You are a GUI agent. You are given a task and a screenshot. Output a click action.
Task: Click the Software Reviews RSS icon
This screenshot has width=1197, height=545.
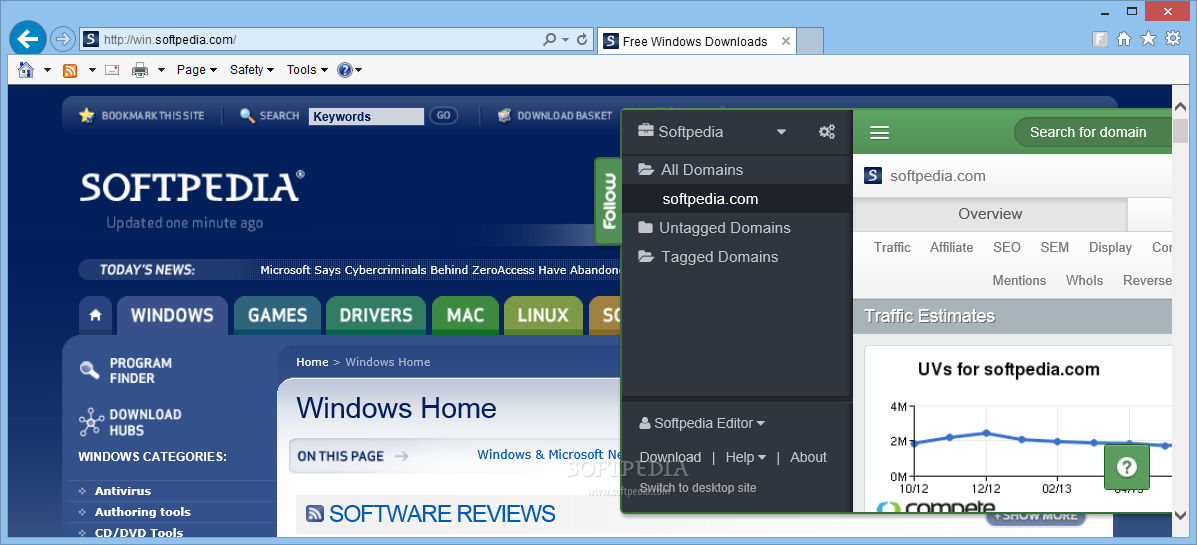315,513
